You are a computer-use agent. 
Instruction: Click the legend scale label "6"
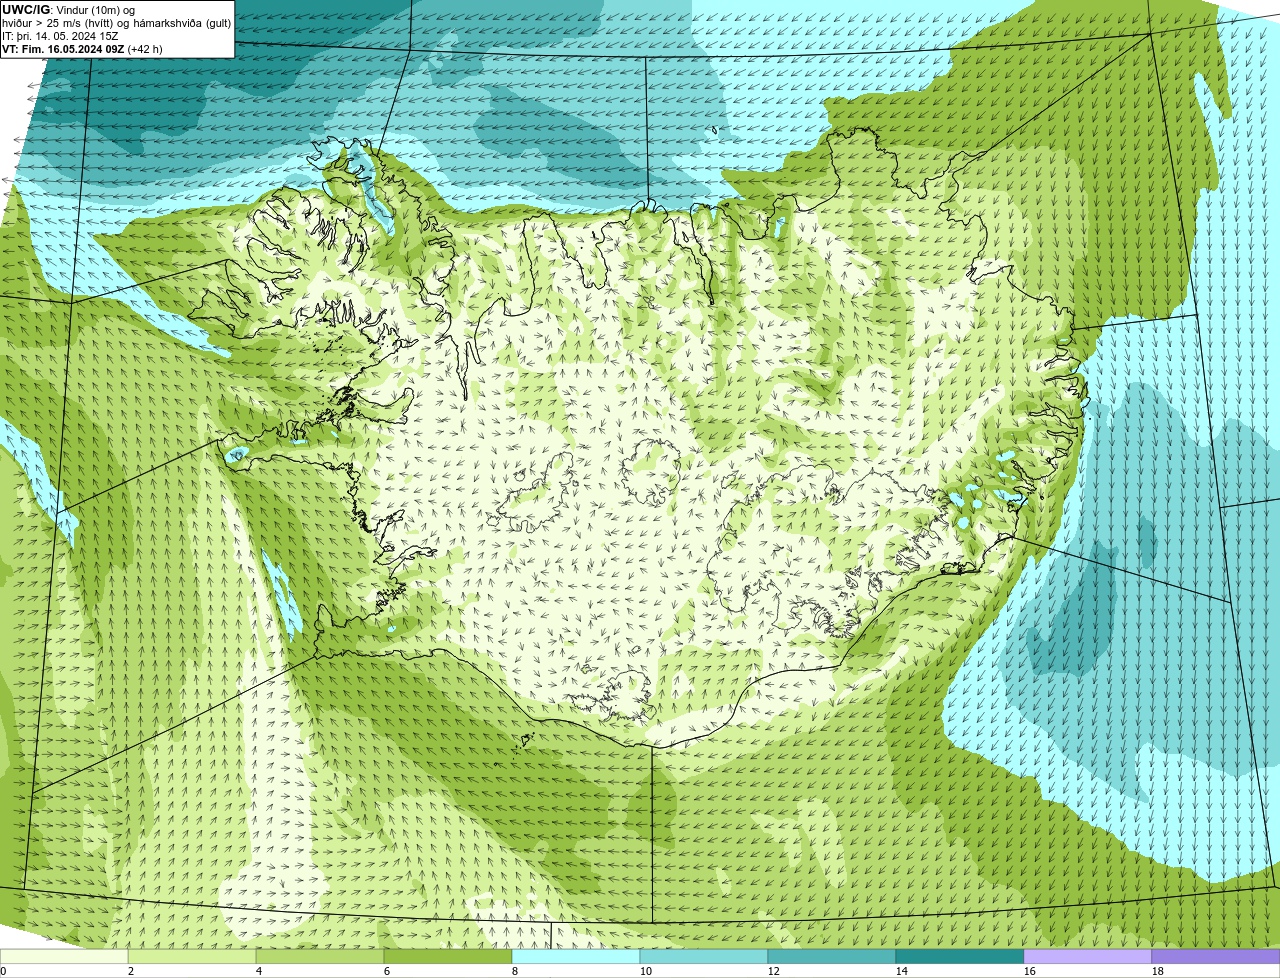[387, 971]
